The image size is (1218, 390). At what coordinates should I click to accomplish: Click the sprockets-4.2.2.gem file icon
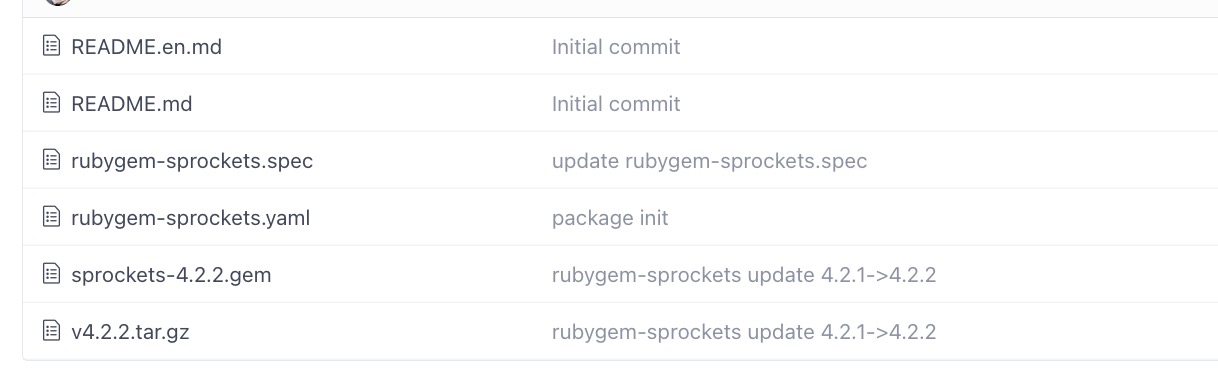[52, 274]
